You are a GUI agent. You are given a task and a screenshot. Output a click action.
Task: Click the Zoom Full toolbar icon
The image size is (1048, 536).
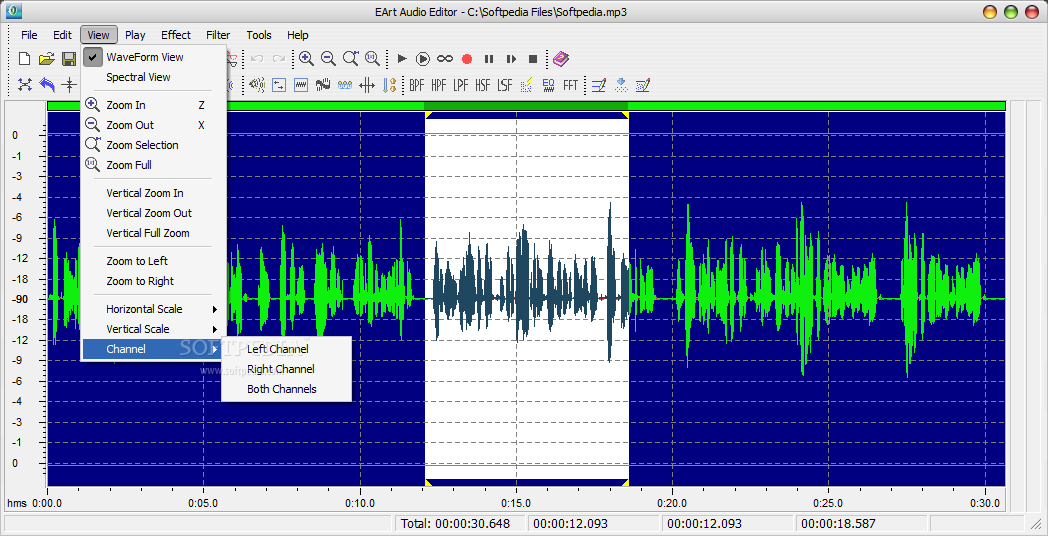[372, 59]
